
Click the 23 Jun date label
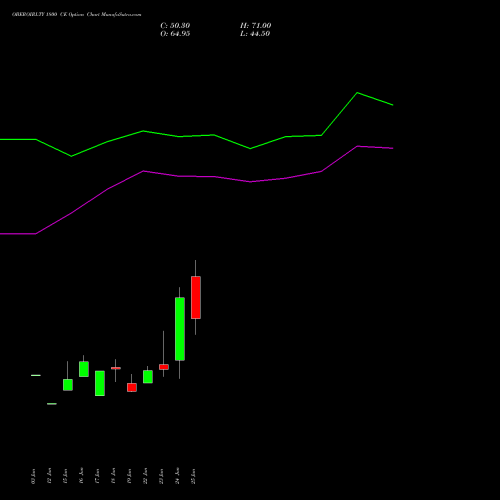click(161, 476)
